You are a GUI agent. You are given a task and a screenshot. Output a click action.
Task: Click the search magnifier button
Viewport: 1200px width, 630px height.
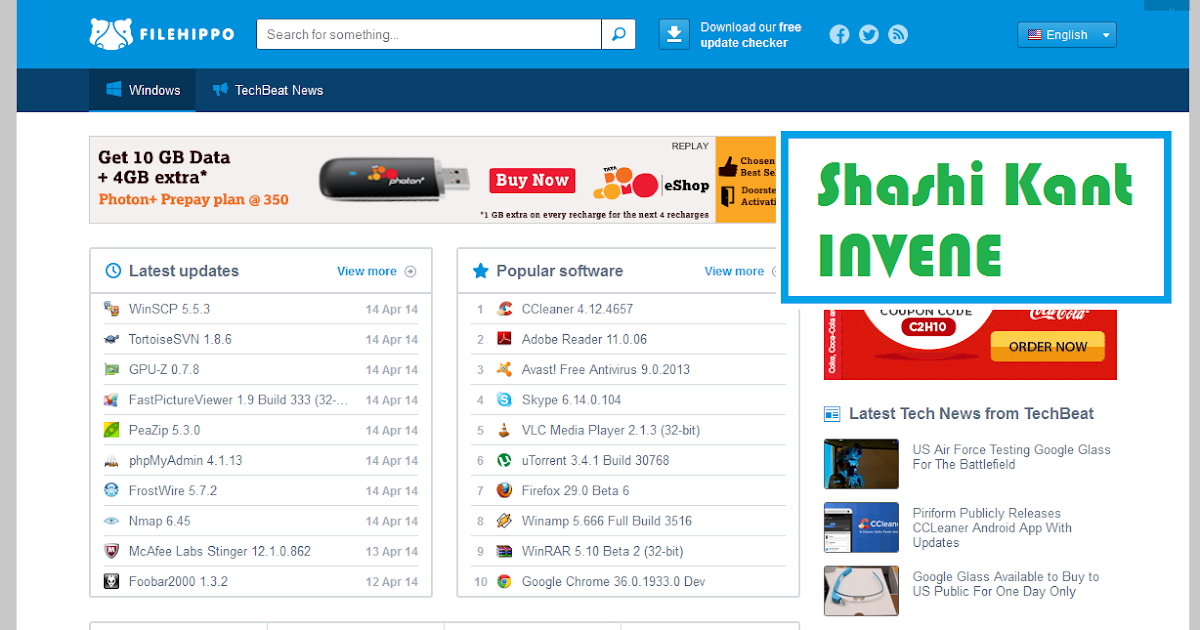point(618,34)
